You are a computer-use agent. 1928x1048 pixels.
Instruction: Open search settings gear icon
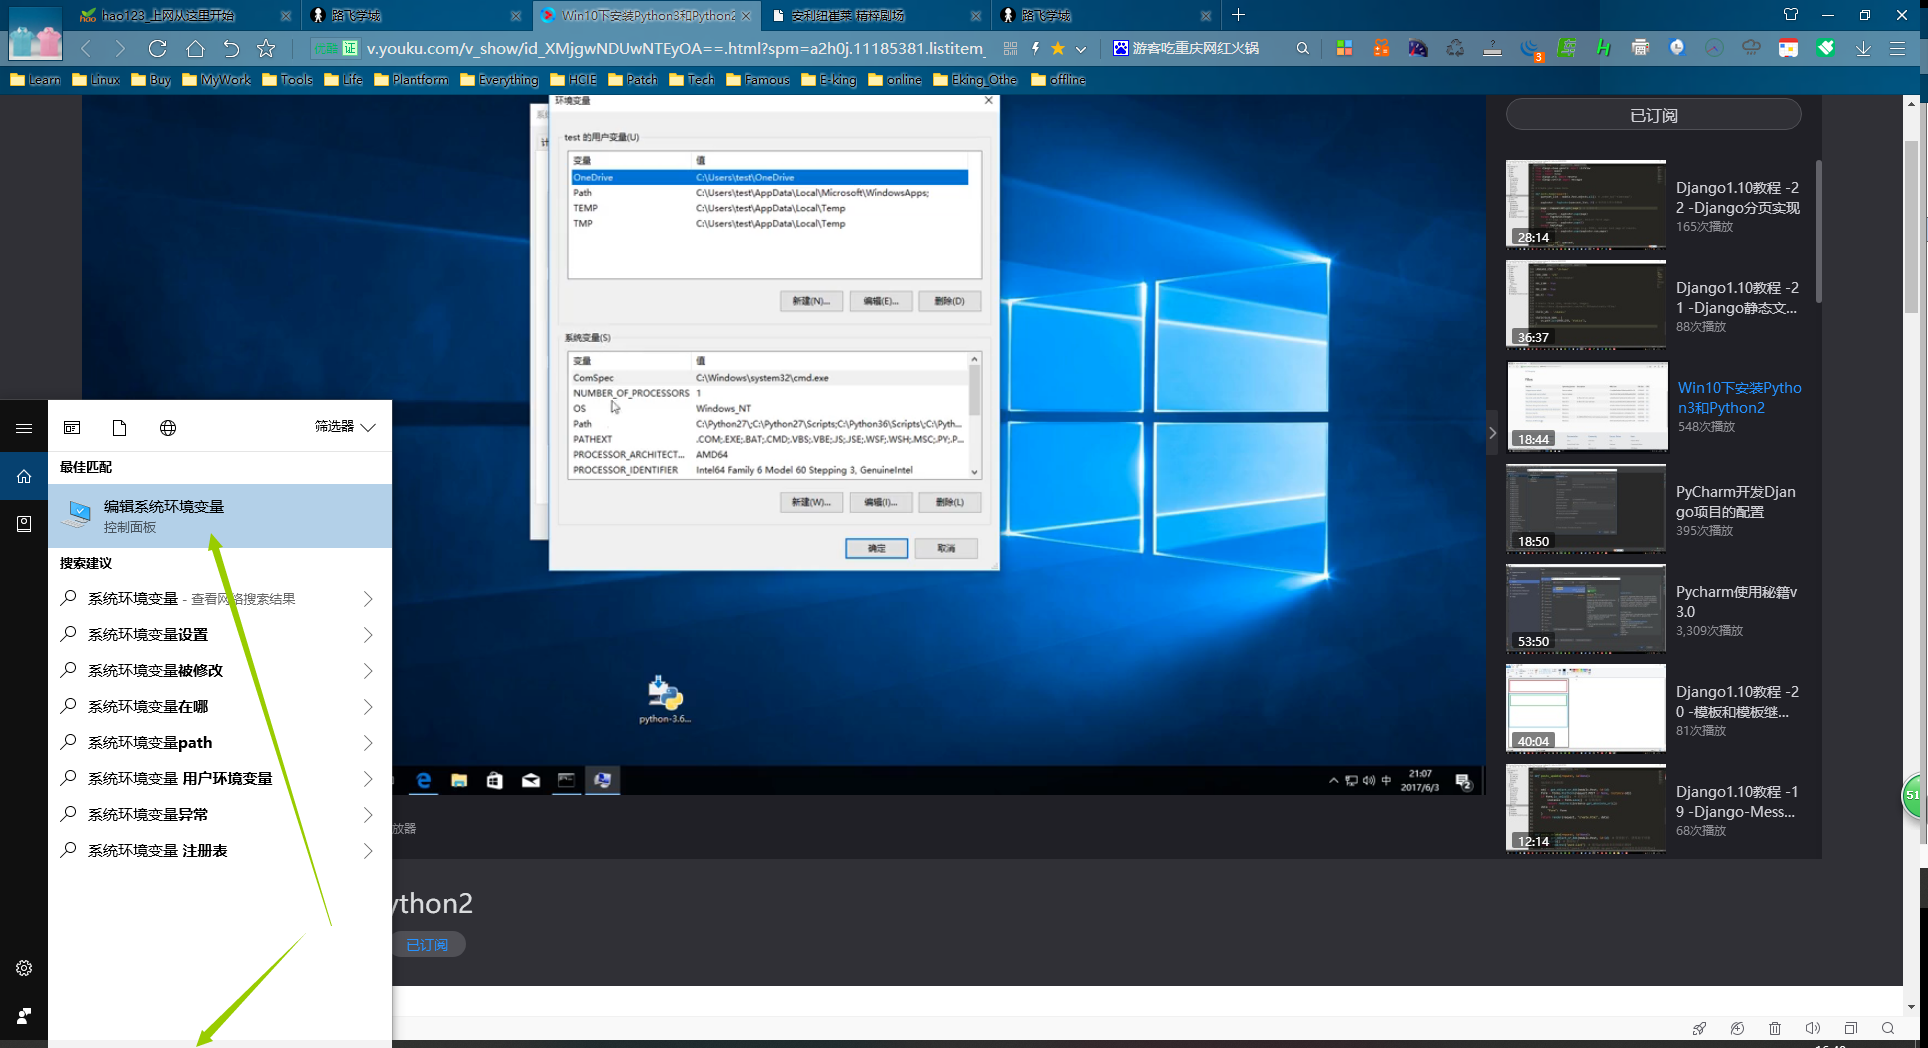coord(24,968)
